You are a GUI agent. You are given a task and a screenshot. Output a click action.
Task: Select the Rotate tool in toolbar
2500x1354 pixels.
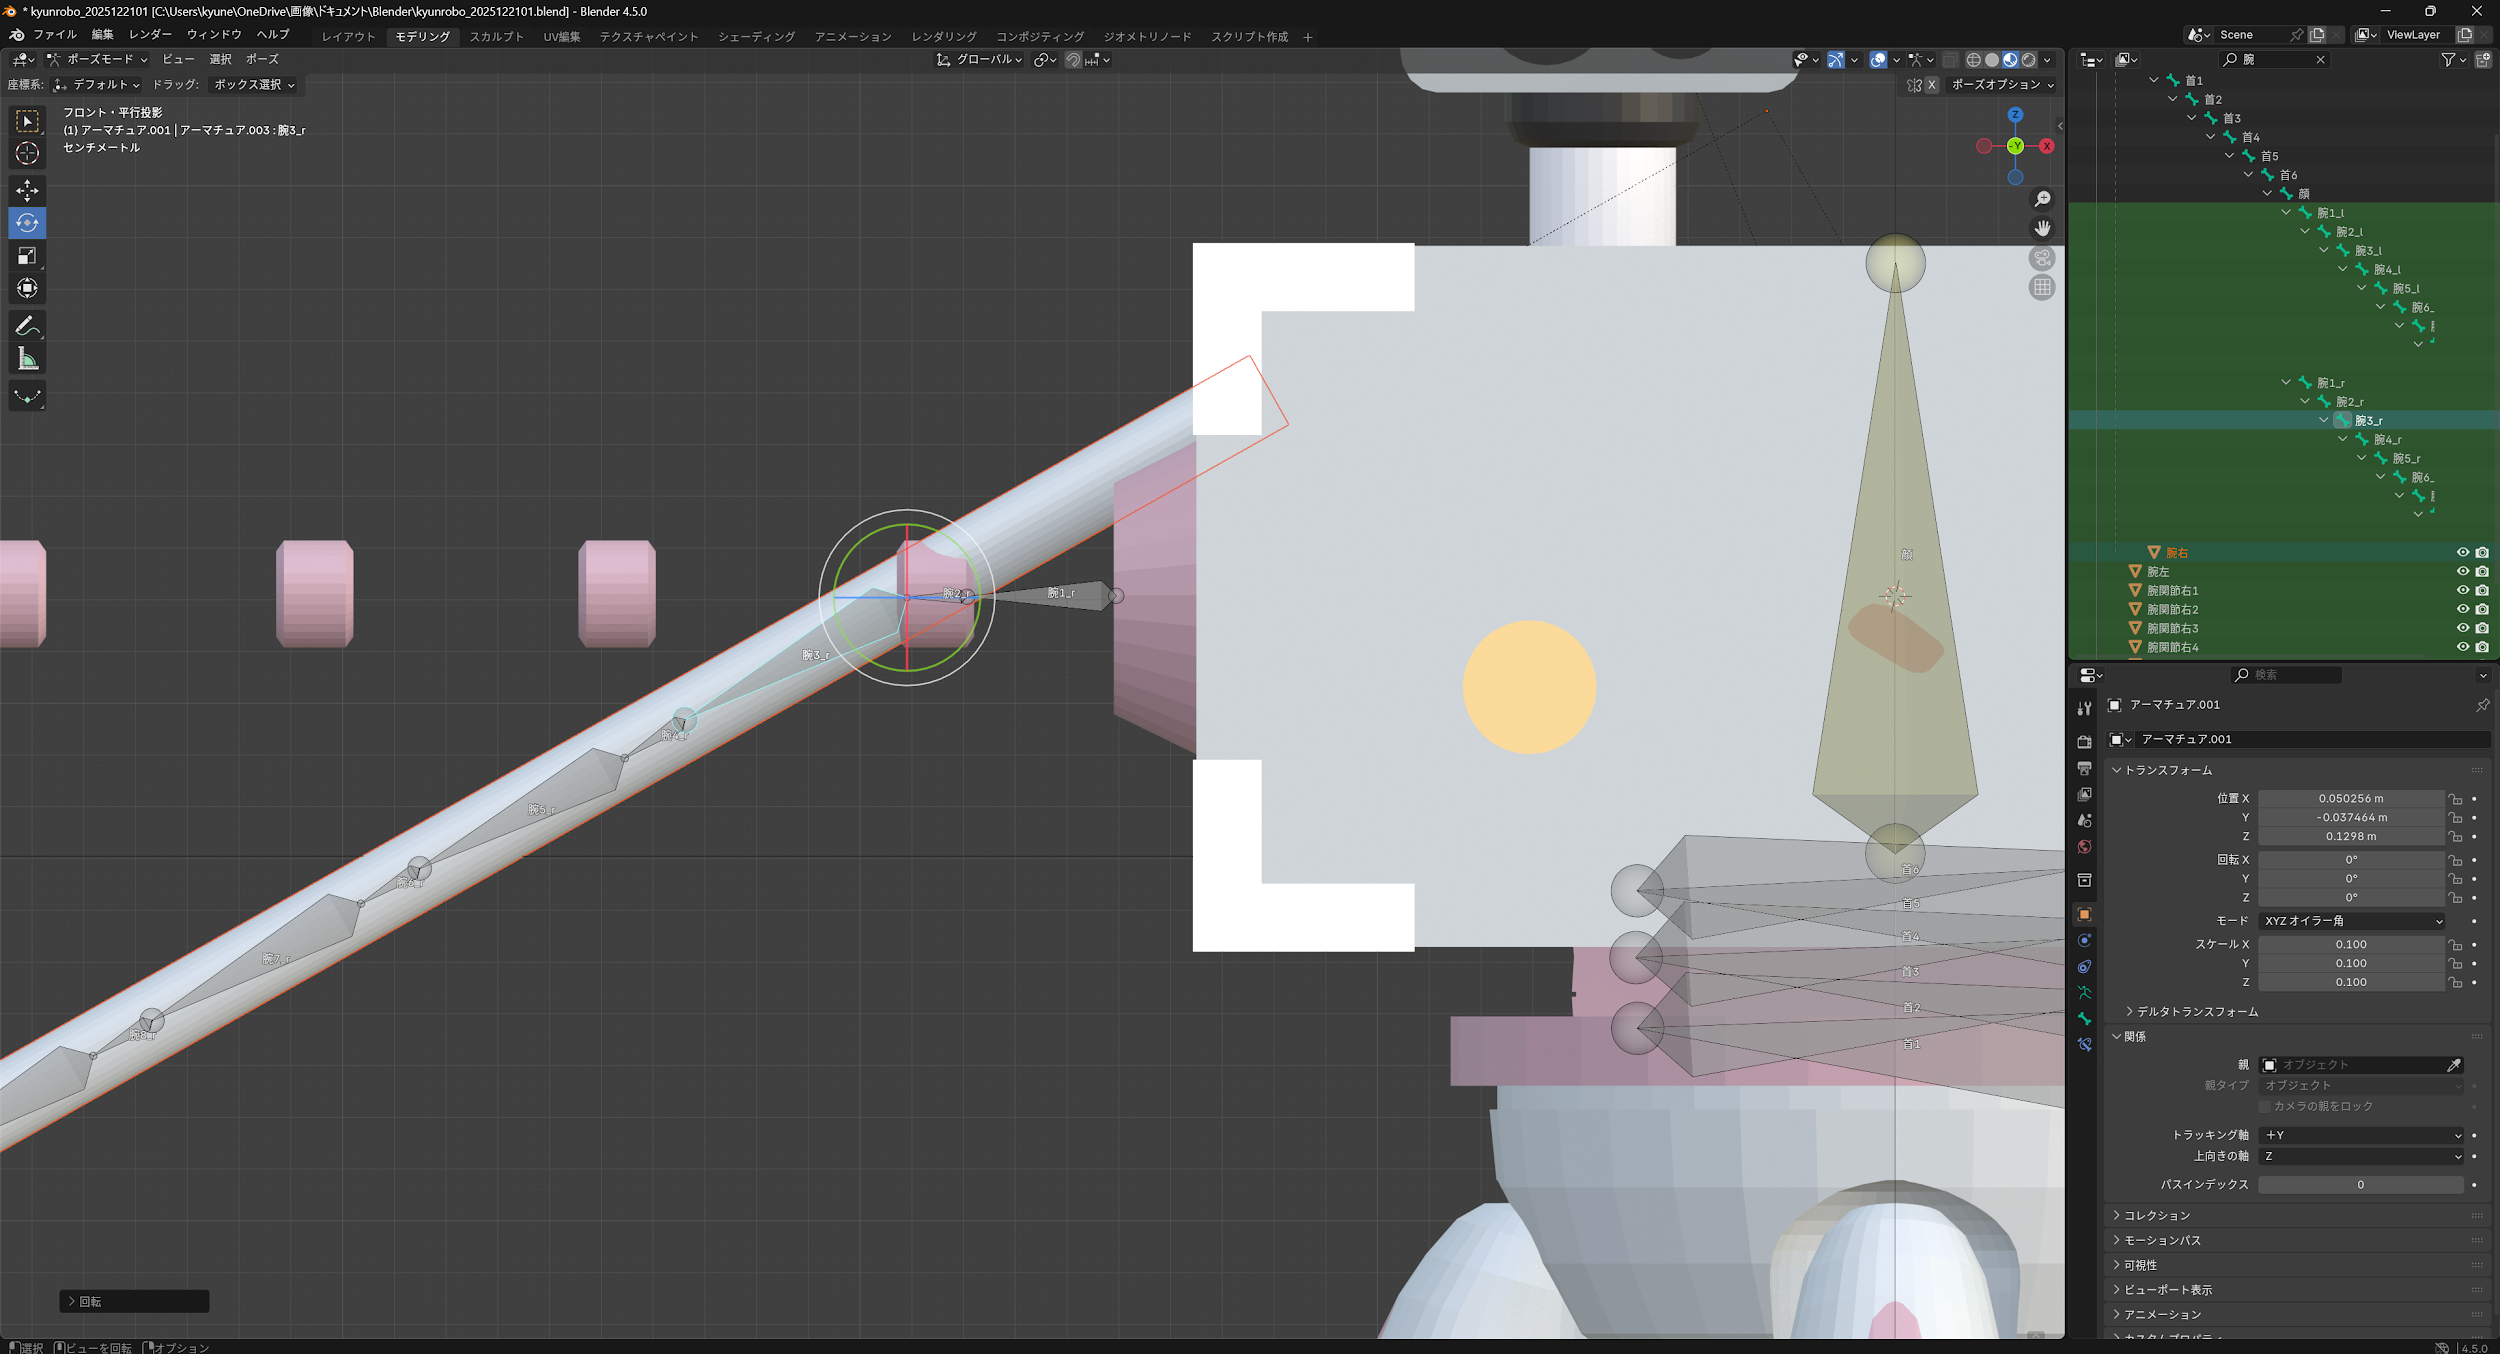(x=27, y=223)
